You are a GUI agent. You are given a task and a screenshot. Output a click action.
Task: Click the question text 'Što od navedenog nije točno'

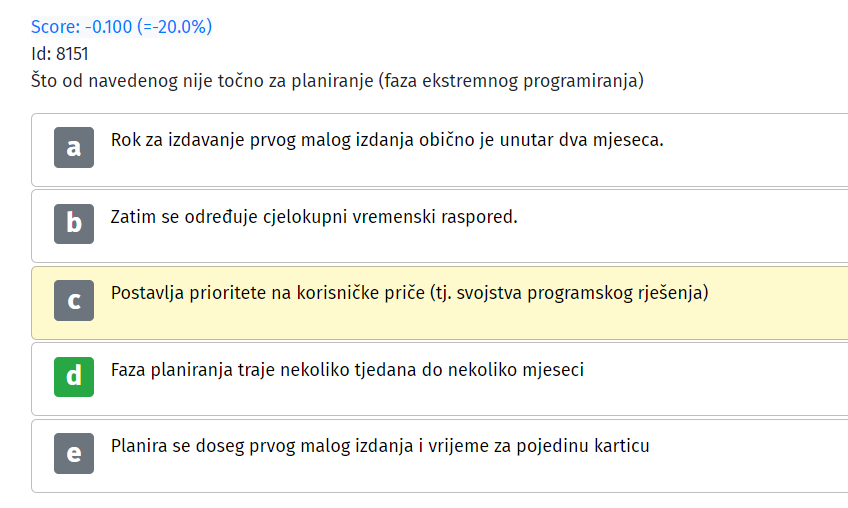coord(158,81)
